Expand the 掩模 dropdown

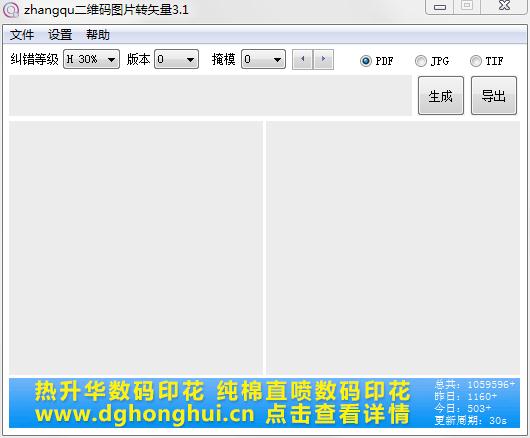pos(263,59)
